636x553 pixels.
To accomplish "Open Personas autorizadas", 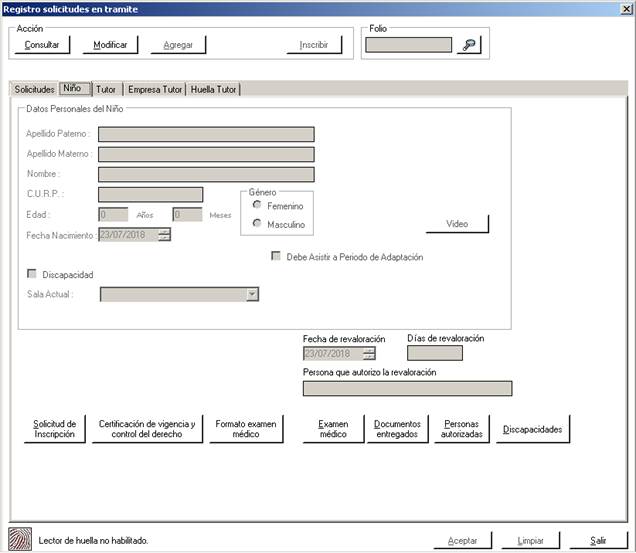I will click(462, 429).
